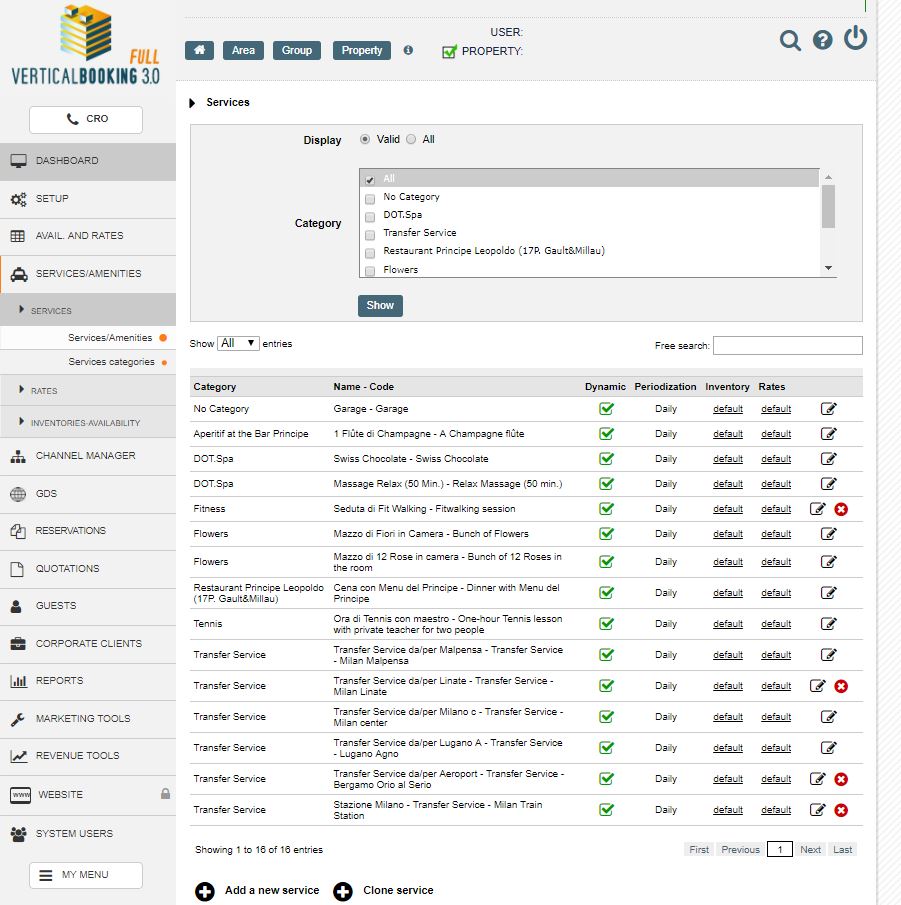Toggle the All category checkbox

(x=370, y=180)
